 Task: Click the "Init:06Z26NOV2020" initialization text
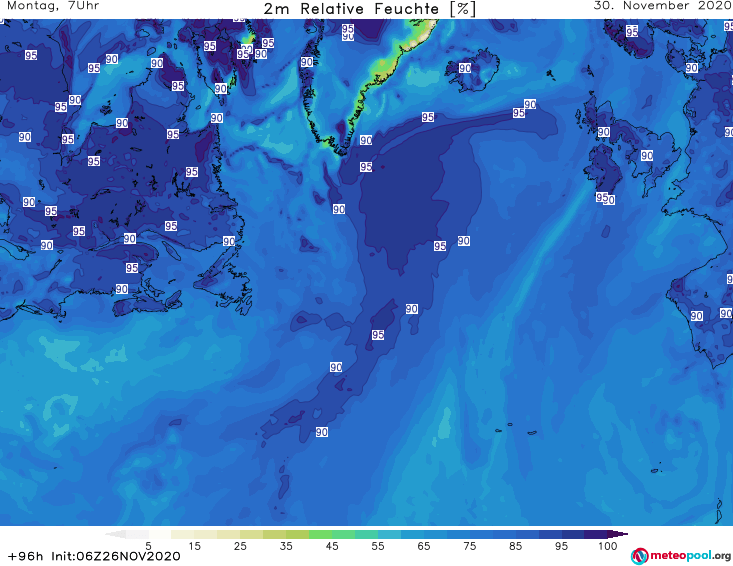(115, 556)
